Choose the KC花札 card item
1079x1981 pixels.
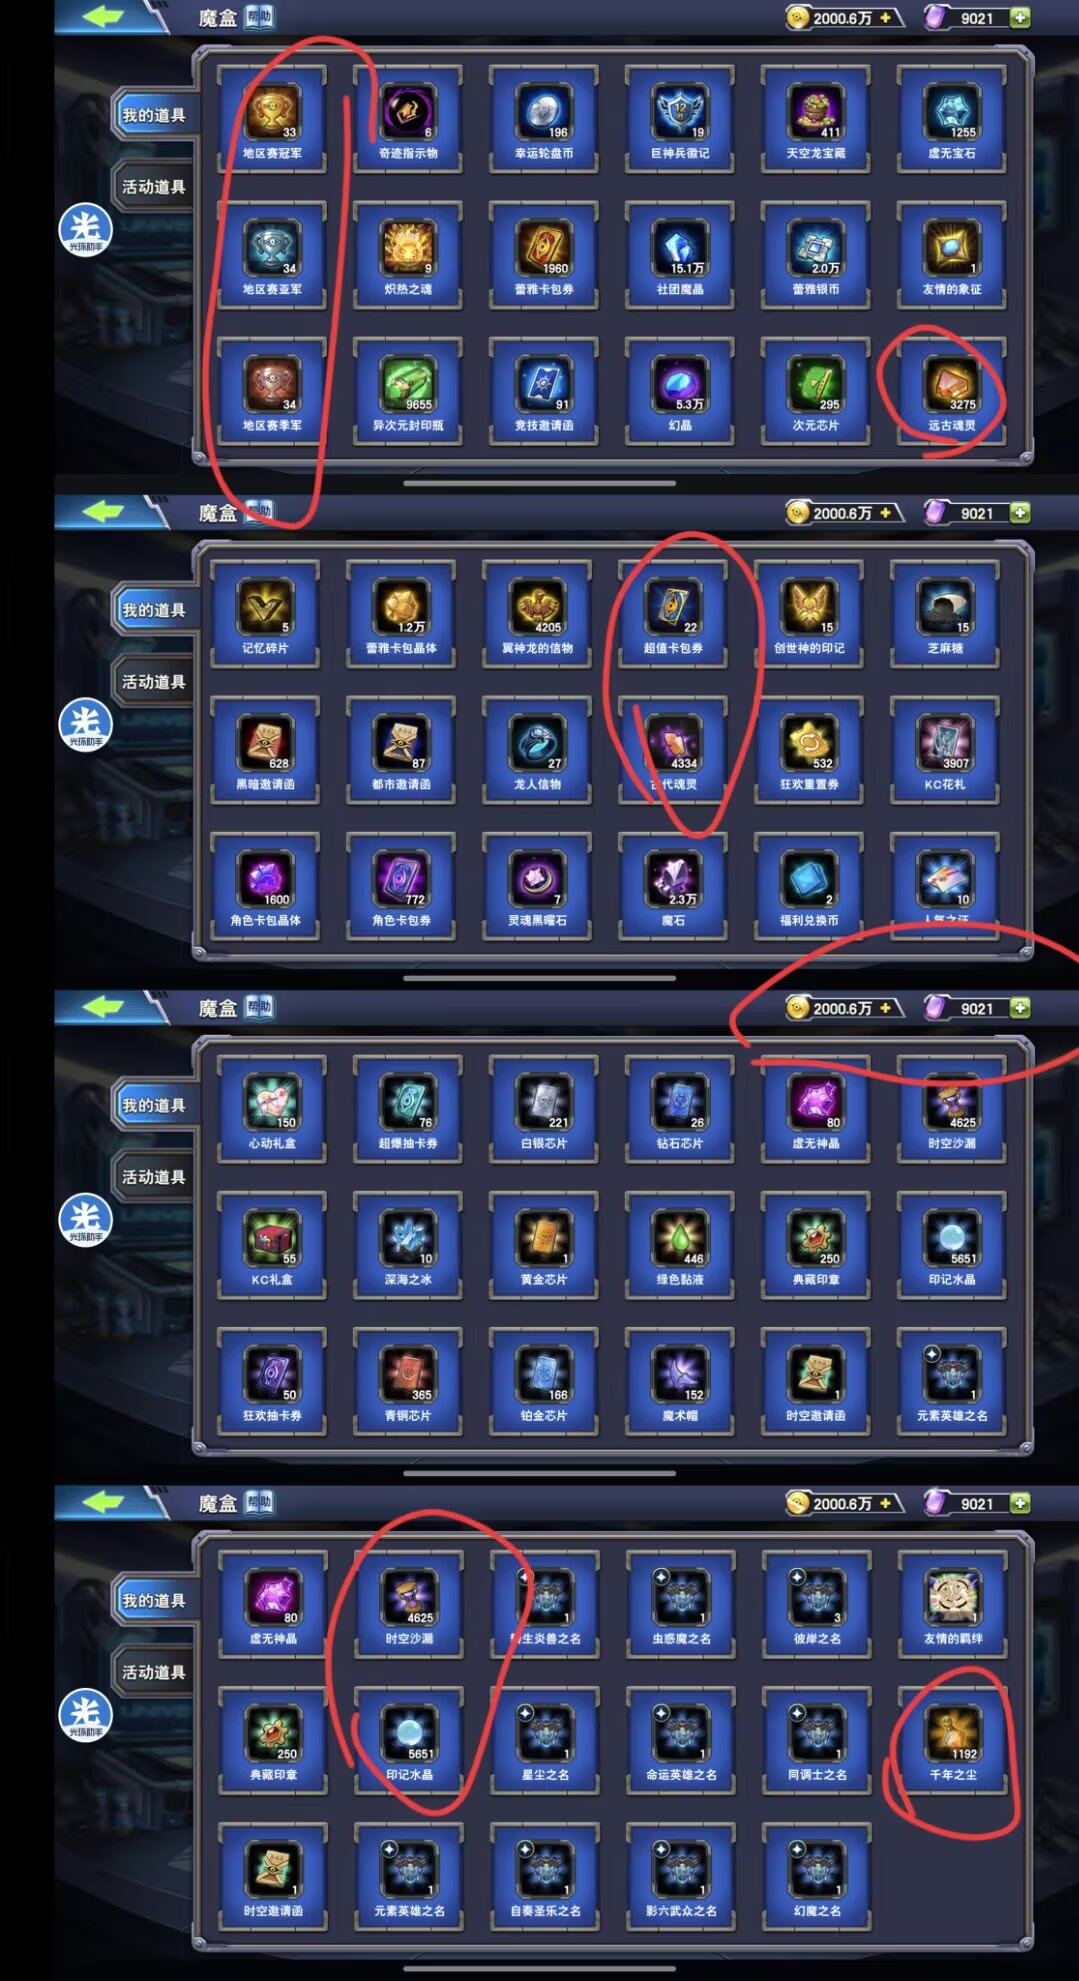(945, 750)
